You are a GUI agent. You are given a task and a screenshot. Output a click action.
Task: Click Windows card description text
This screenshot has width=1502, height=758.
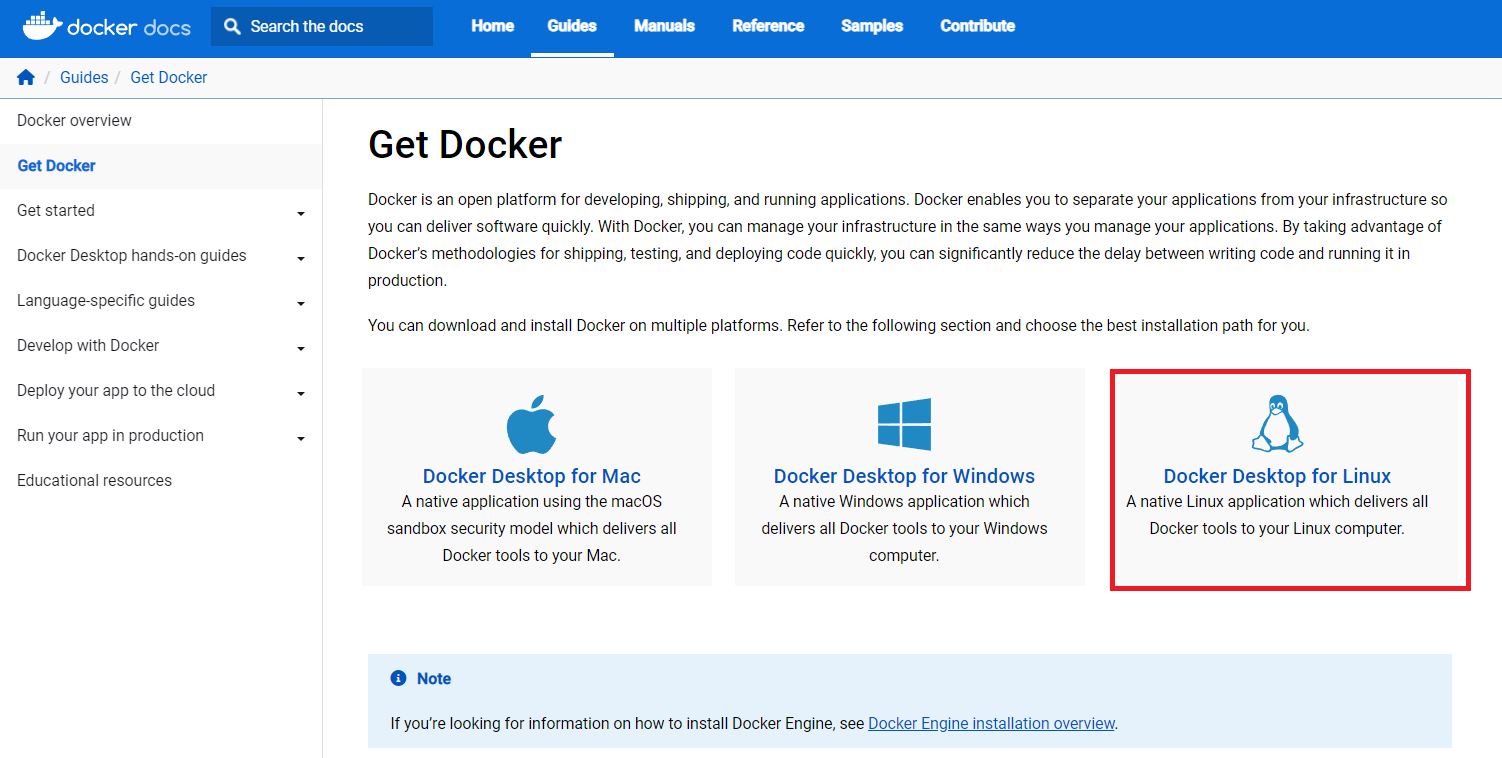[x=904, y=528]
